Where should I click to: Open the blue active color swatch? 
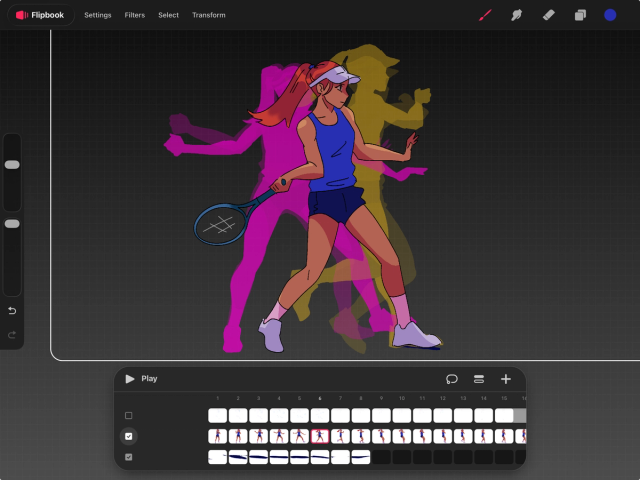(610, 15)
